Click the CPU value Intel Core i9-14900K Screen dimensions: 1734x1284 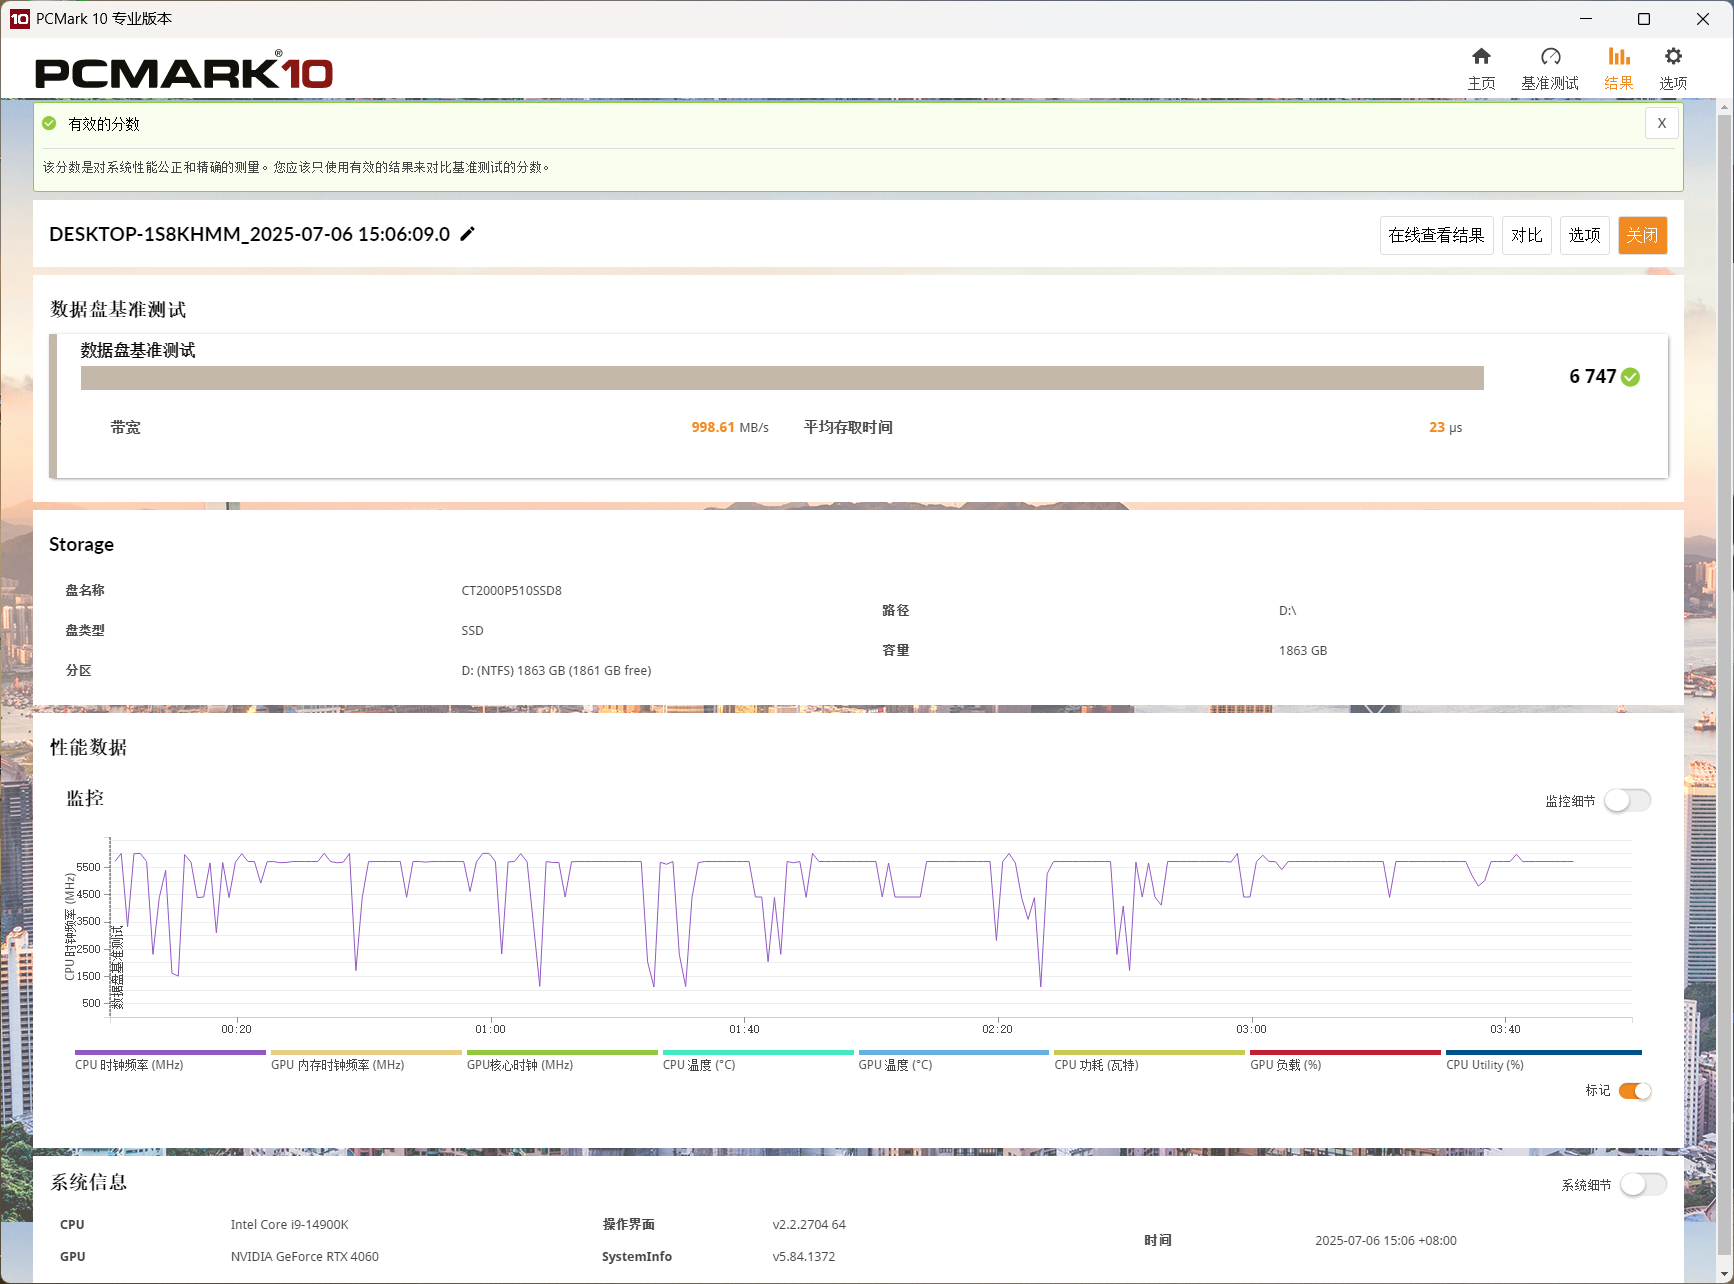coord(289,1224)
